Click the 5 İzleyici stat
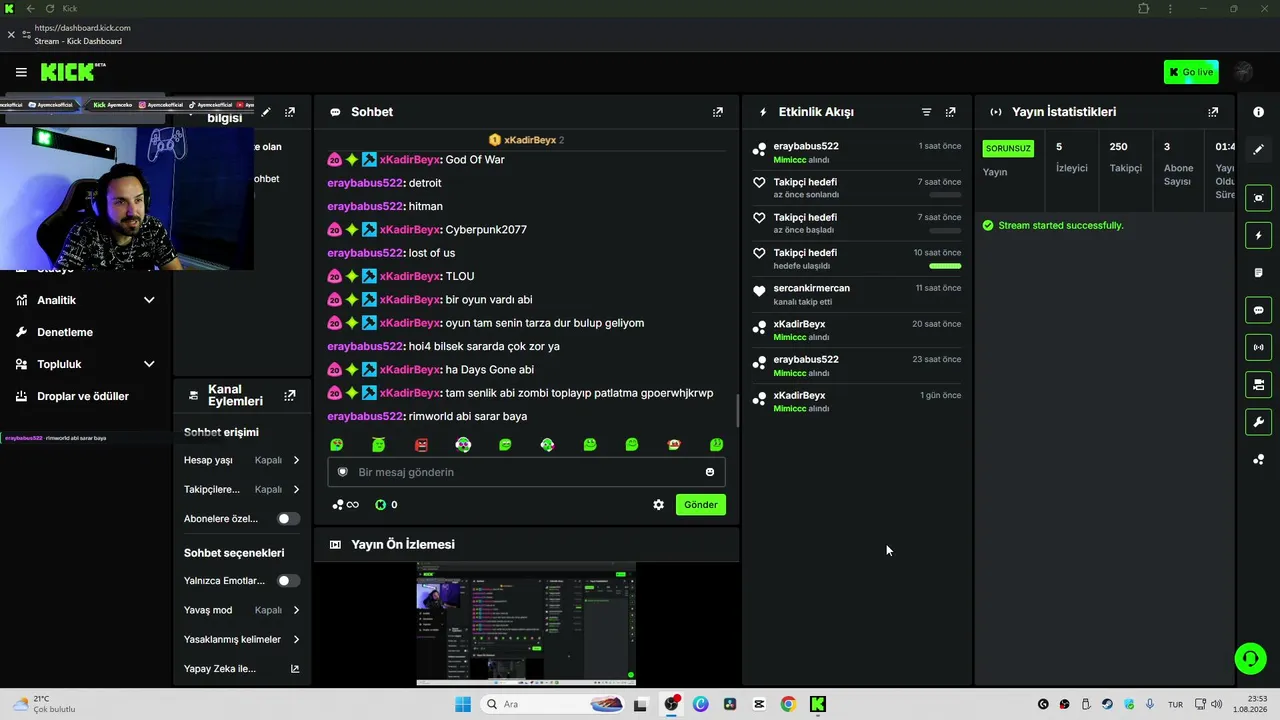1280x720 pixels. point(1072,157)
